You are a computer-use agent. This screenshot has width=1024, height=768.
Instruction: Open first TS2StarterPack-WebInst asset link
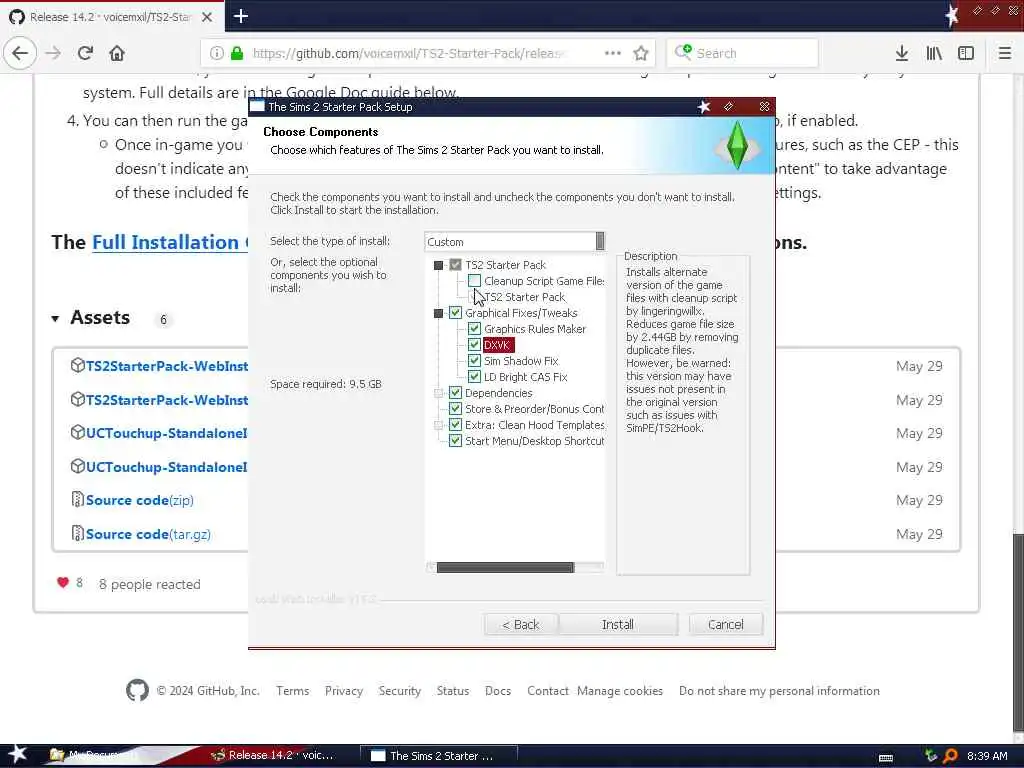click(167, 366)
